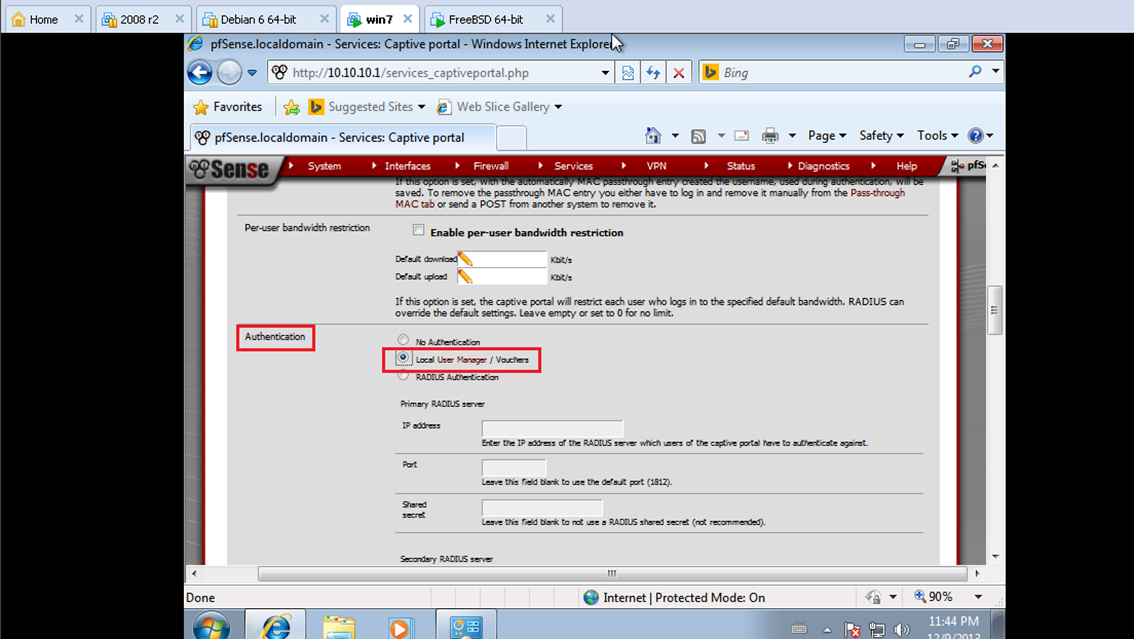Click the Read Mail toolbar icon
1134x639 pixels.
[741, 136]
